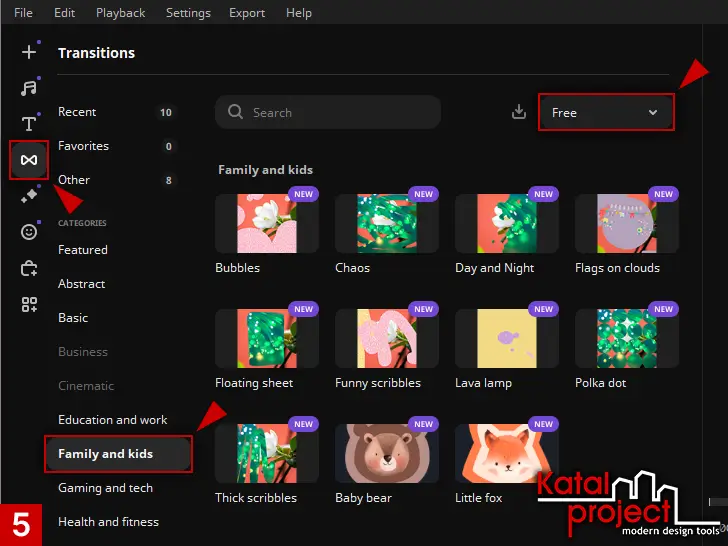Select the Basic category

tap(73, 318)
